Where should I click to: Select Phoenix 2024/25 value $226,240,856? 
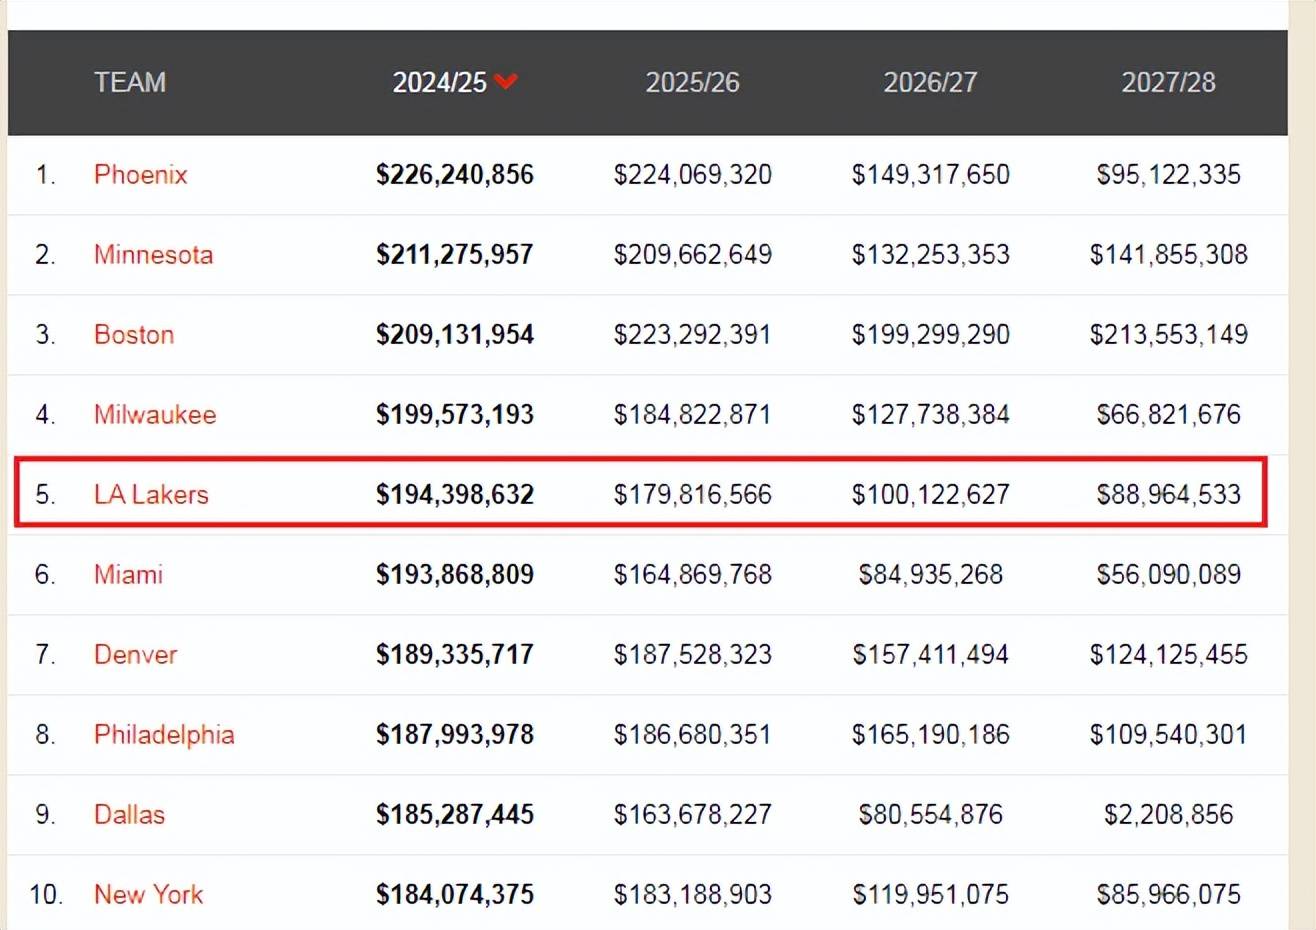(455, 175)
